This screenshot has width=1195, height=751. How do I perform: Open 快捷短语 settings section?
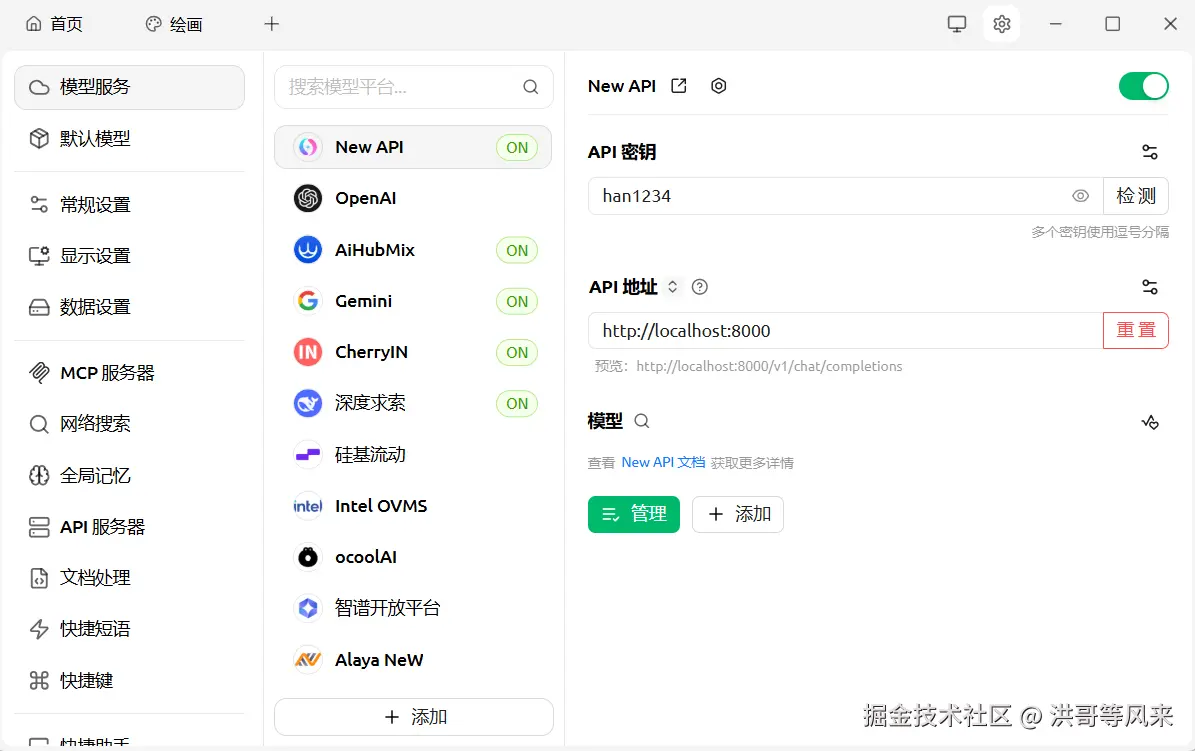[x=130, y=629]
